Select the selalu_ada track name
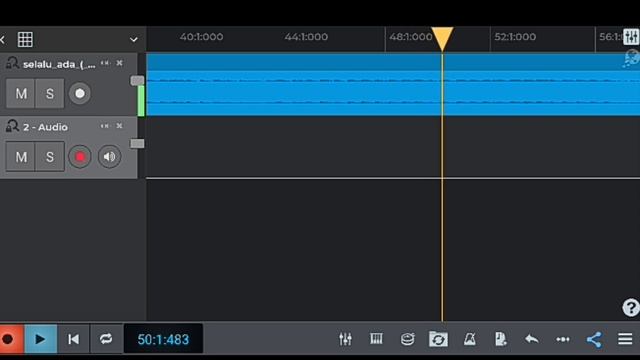Image resolution: width=640 pixels, height=360 pixels. tap(59, 64)
